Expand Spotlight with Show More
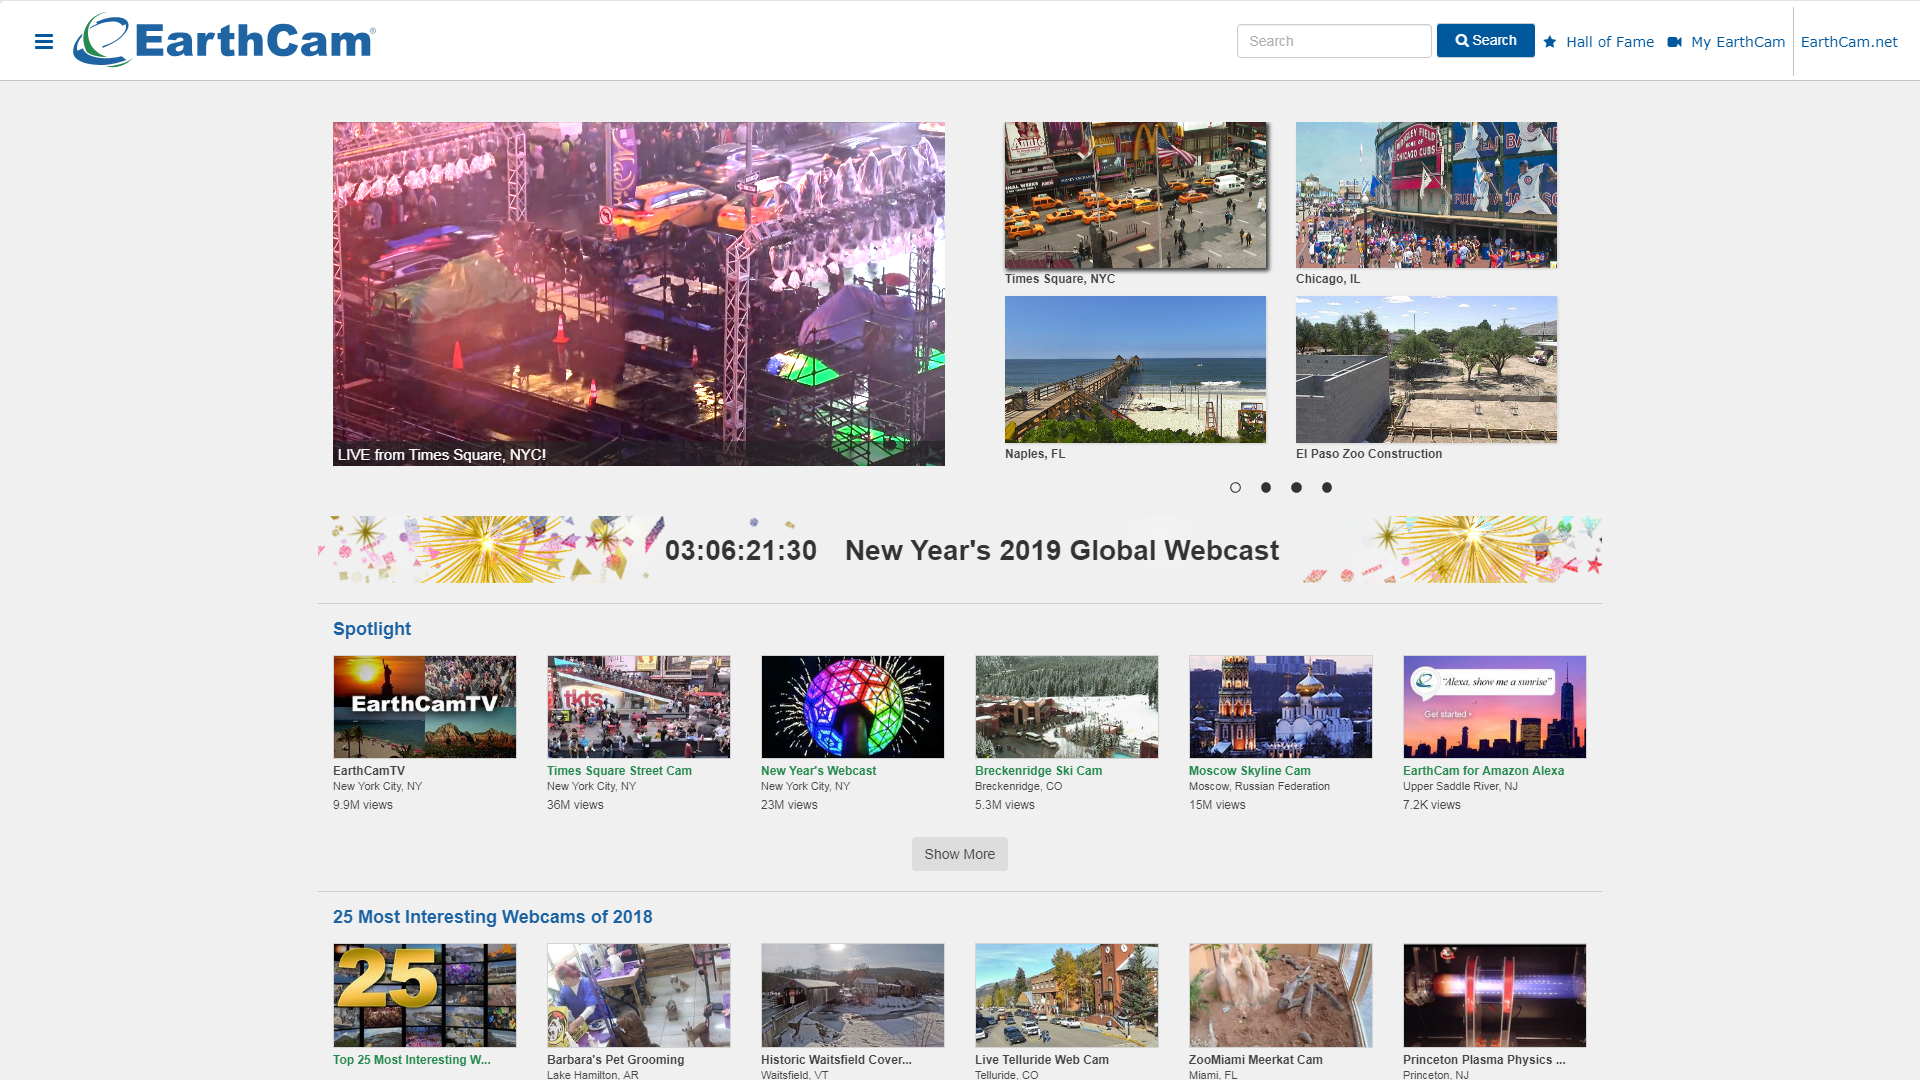 point(959,854)
